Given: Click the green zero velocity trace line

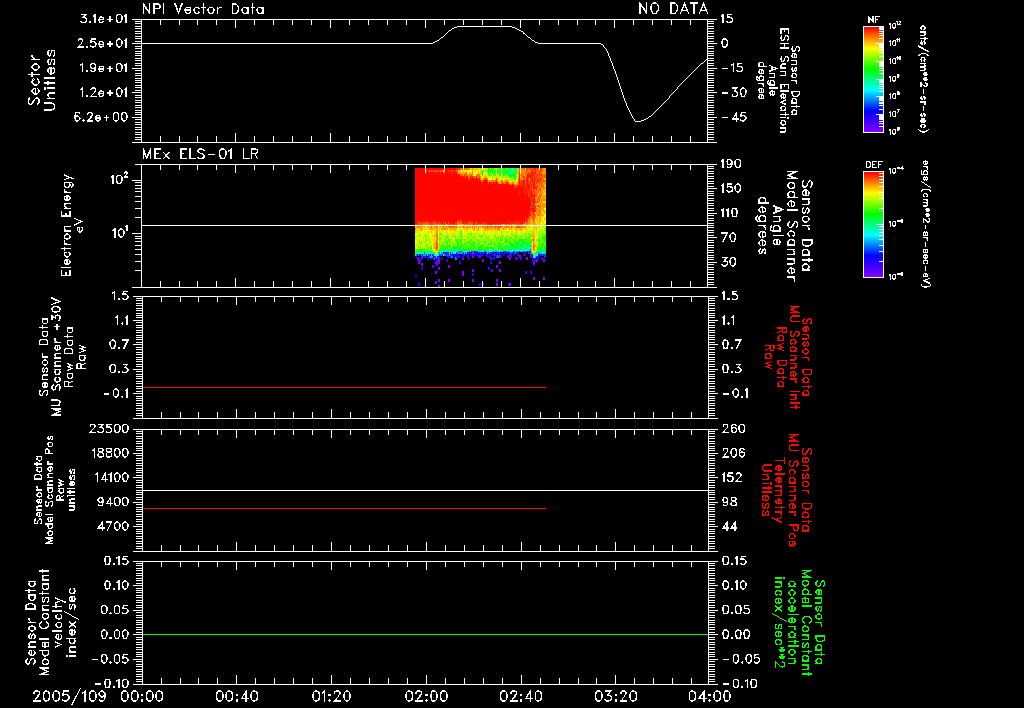Looking at the screenshot, I should click(425, 635).
